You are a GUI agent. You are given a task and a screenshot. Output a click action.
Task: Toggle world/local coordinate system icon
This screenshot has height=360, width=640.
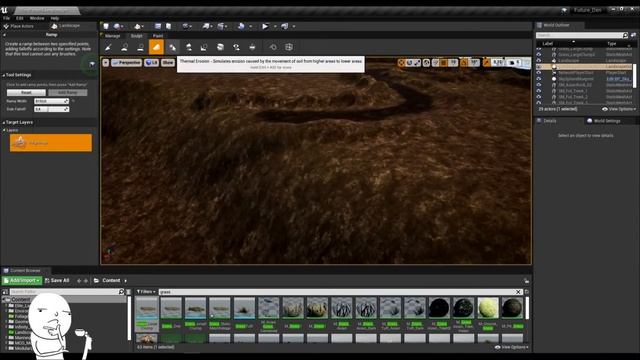427,62
